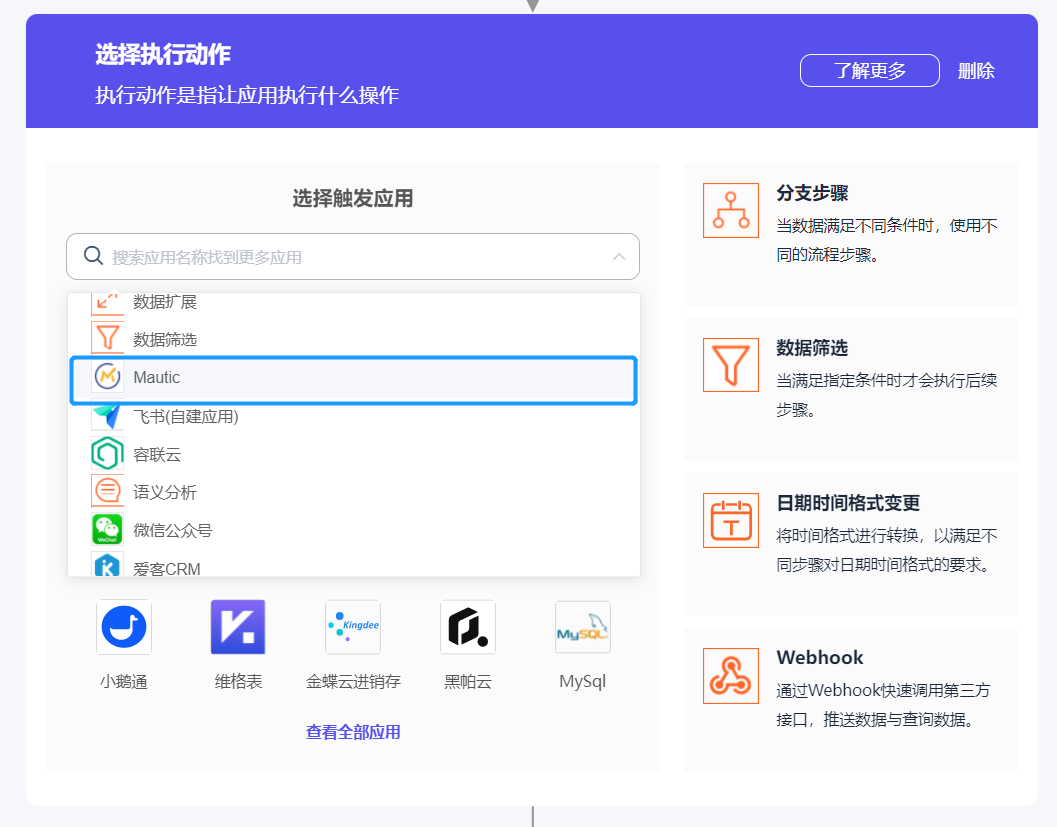Screen dimensions: 1057x827
Task: Click the WeChat 微信公众号 icon
Action: point(108,529)
